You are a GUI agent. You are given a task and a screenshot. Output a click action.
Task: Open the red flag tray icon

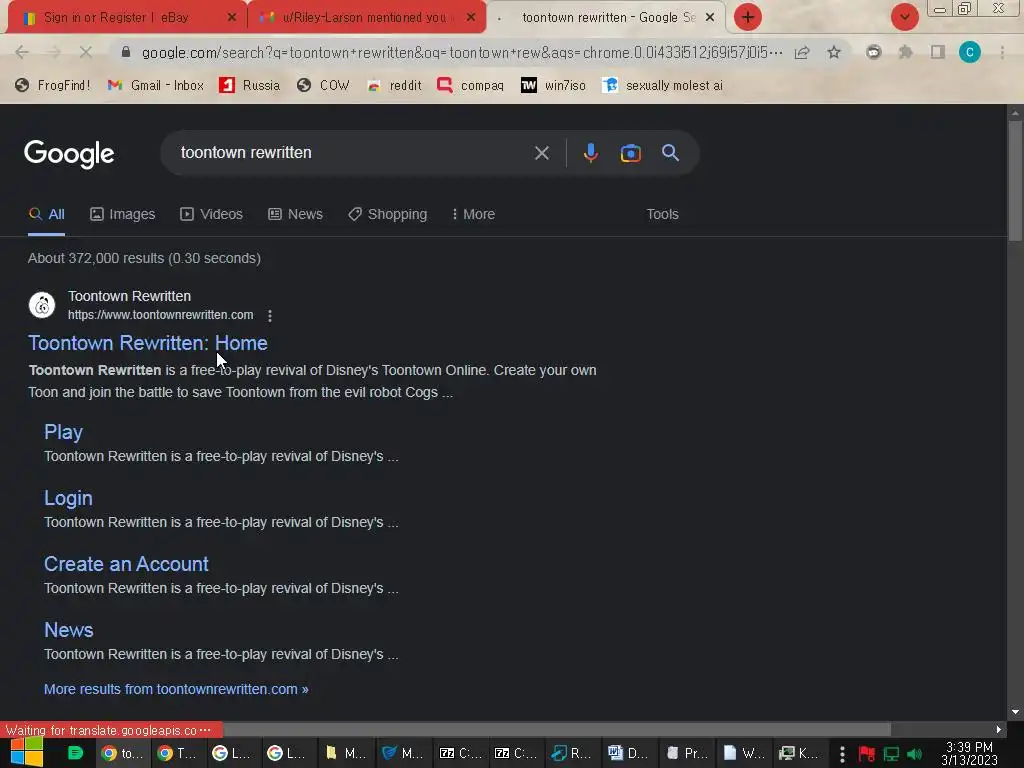867,754
